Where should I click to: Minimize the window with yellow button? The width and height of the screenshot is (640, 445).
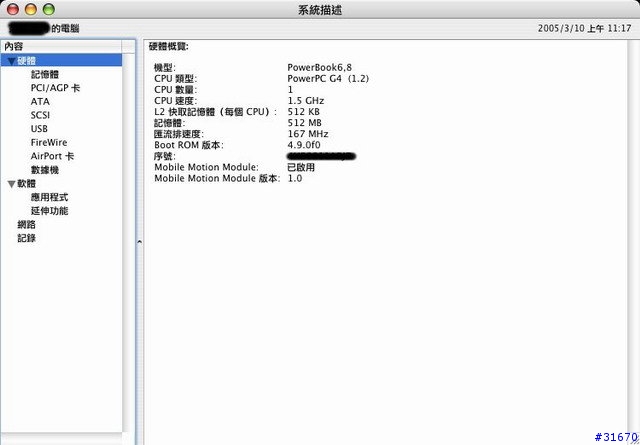(31, 9)
